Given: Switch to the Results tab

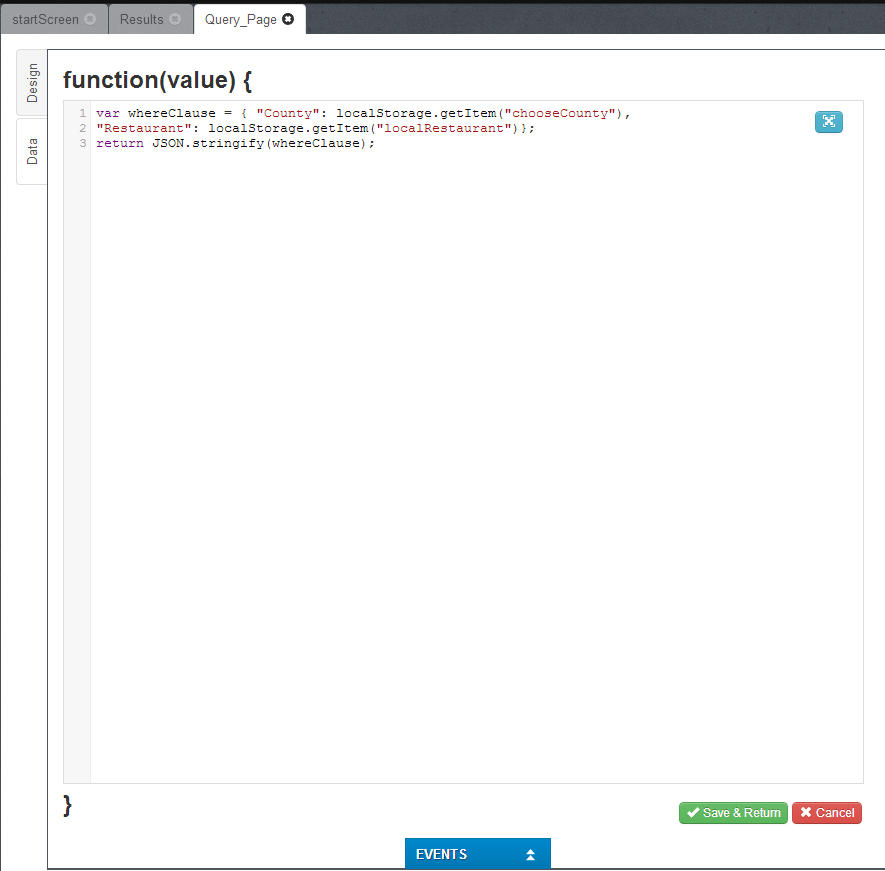Looking at the screenshot, I should [141, 19].
